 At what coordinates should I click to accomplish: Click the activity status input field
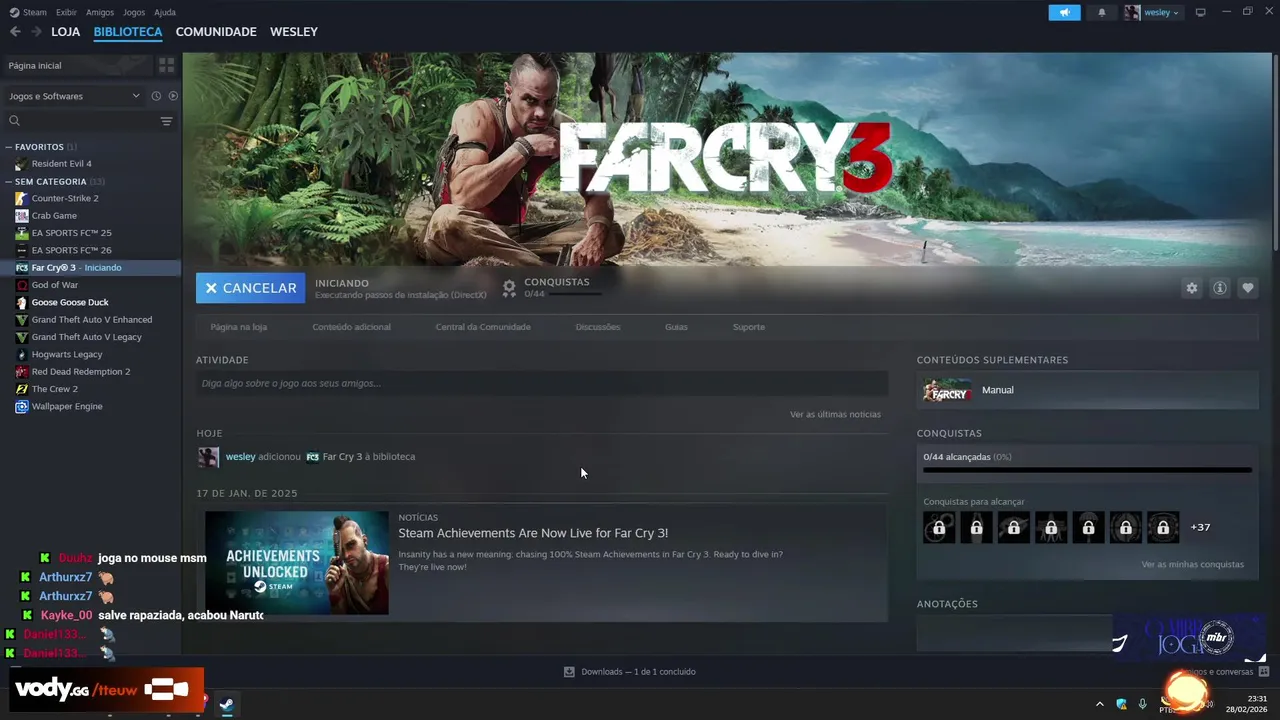[x=542, y=383]
